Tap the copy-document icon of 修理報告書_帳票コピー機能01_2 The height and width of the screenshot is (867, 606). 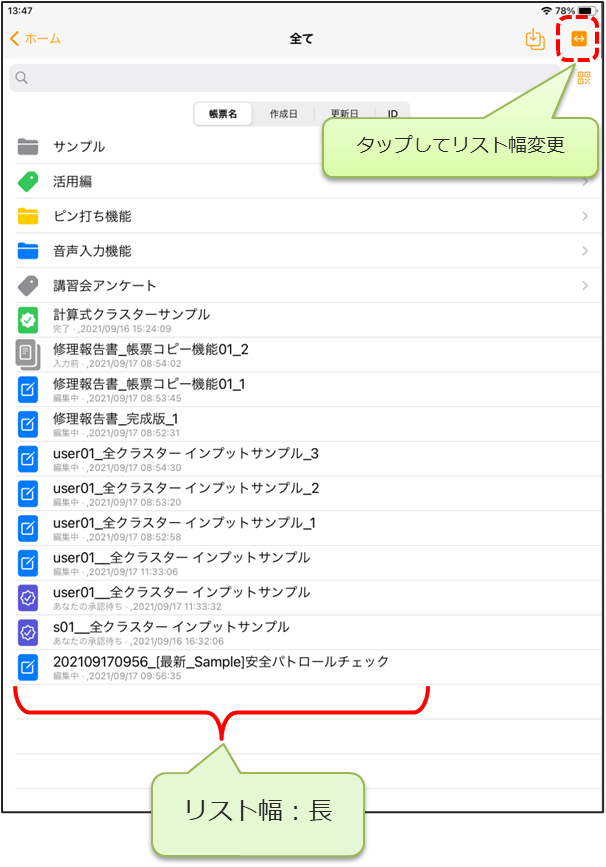pos(28,354)
